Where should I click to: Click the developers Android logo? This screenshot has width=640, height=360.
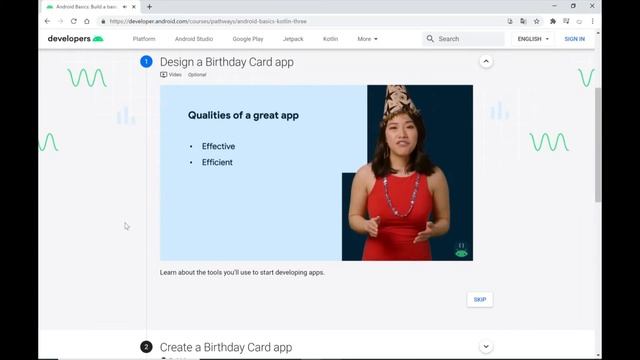click(x=76, y=39)
